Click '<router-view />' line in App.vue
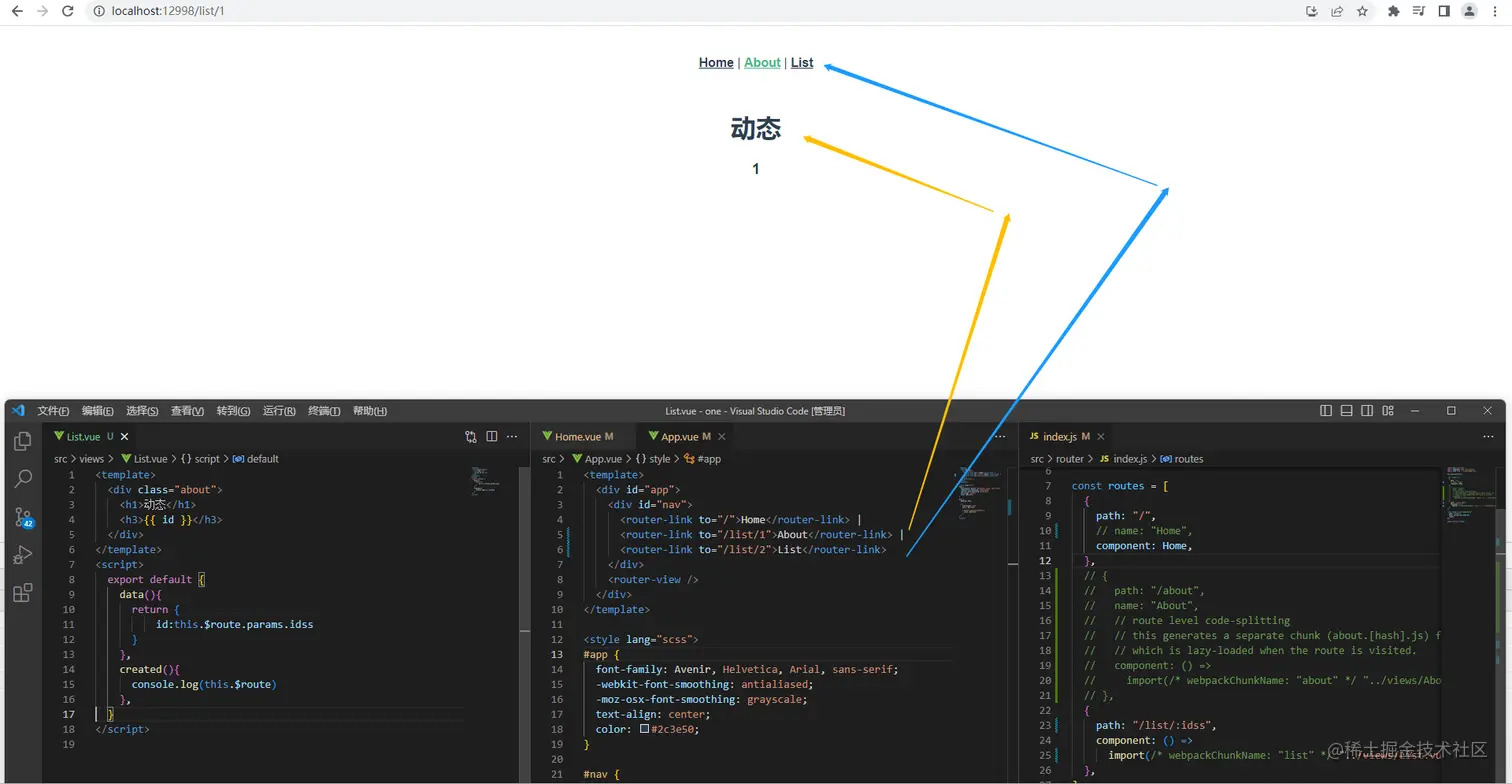Image resolution: width=1512 pixels, height=784 pixels. pos(653,580)
